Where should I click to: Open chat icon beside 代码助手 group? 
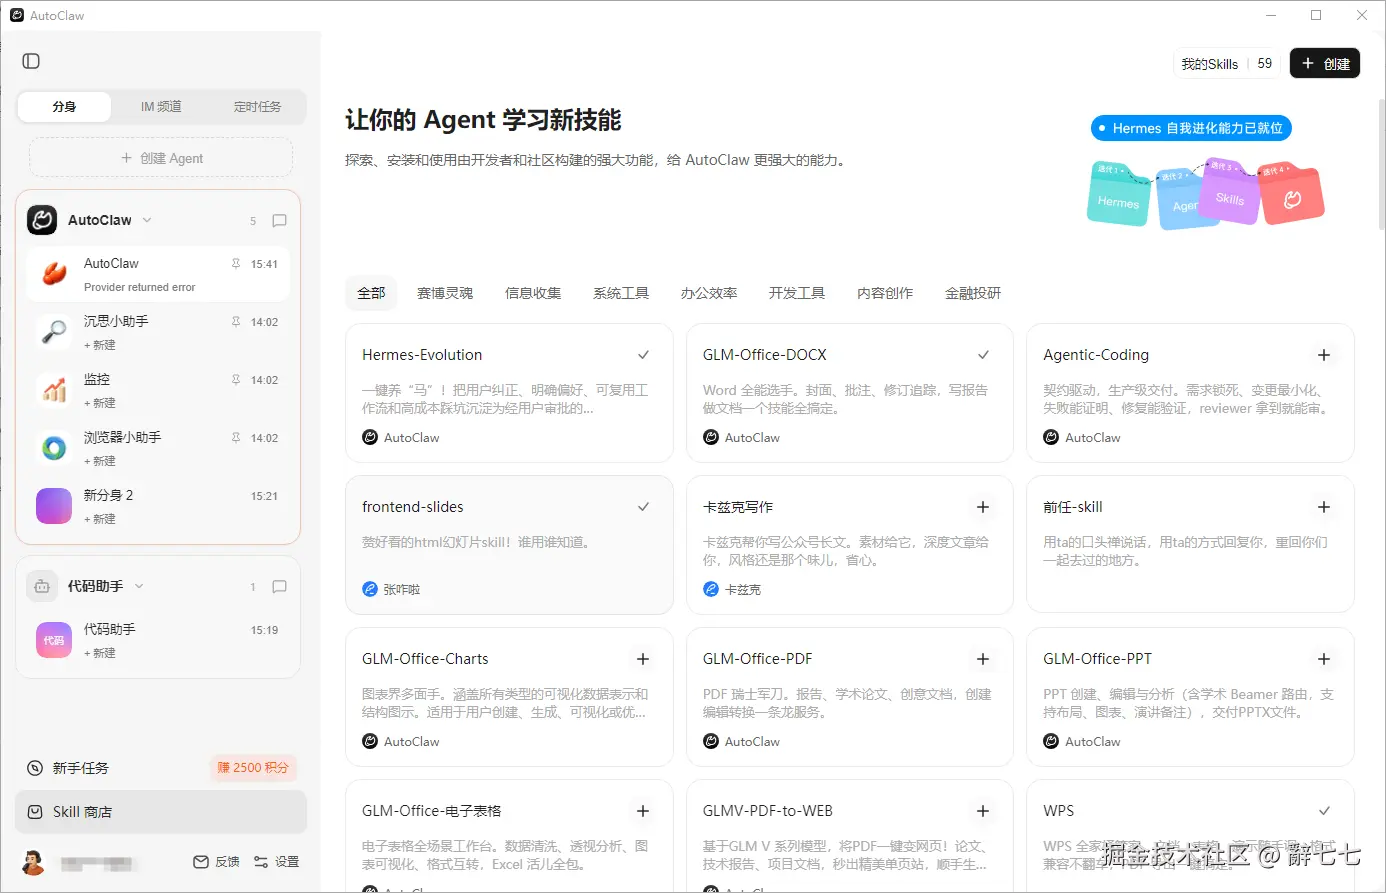coord(280,587)
